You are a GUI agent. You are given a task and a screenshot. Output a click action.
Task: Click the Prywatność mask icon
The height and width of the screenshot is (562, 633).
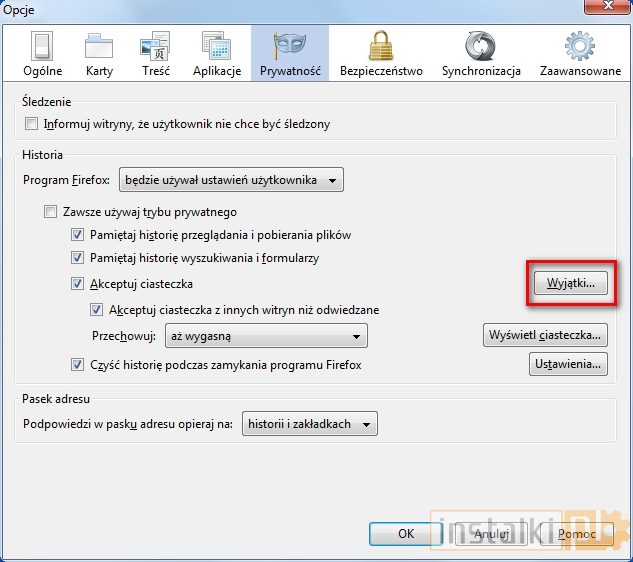pyautogui.click(x=289, y=47)
